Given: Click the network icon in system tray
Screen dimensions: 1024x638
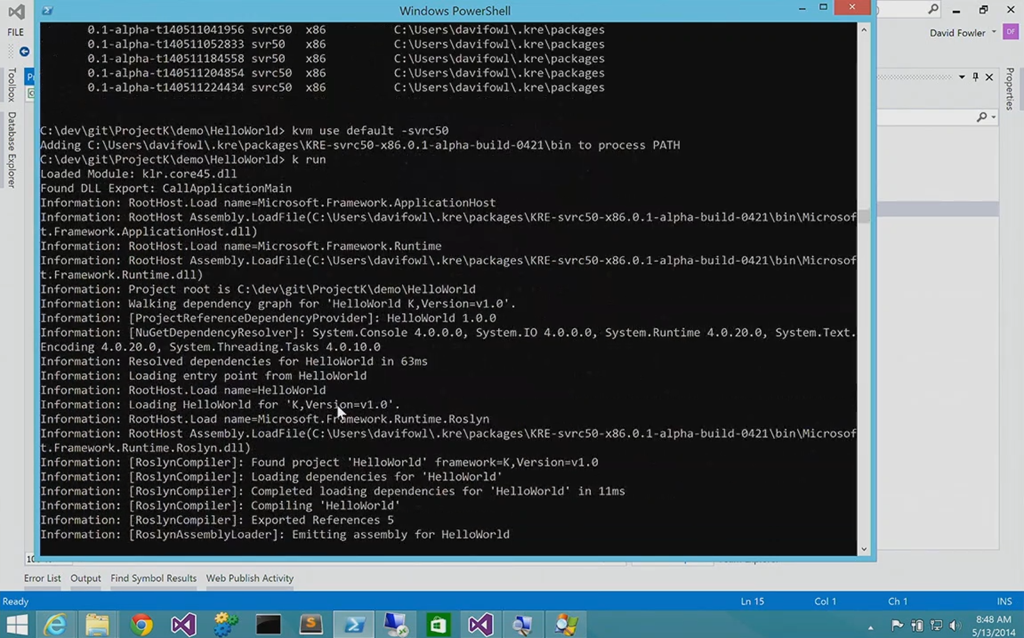Looking at the screenshot, I should [936, 626].
